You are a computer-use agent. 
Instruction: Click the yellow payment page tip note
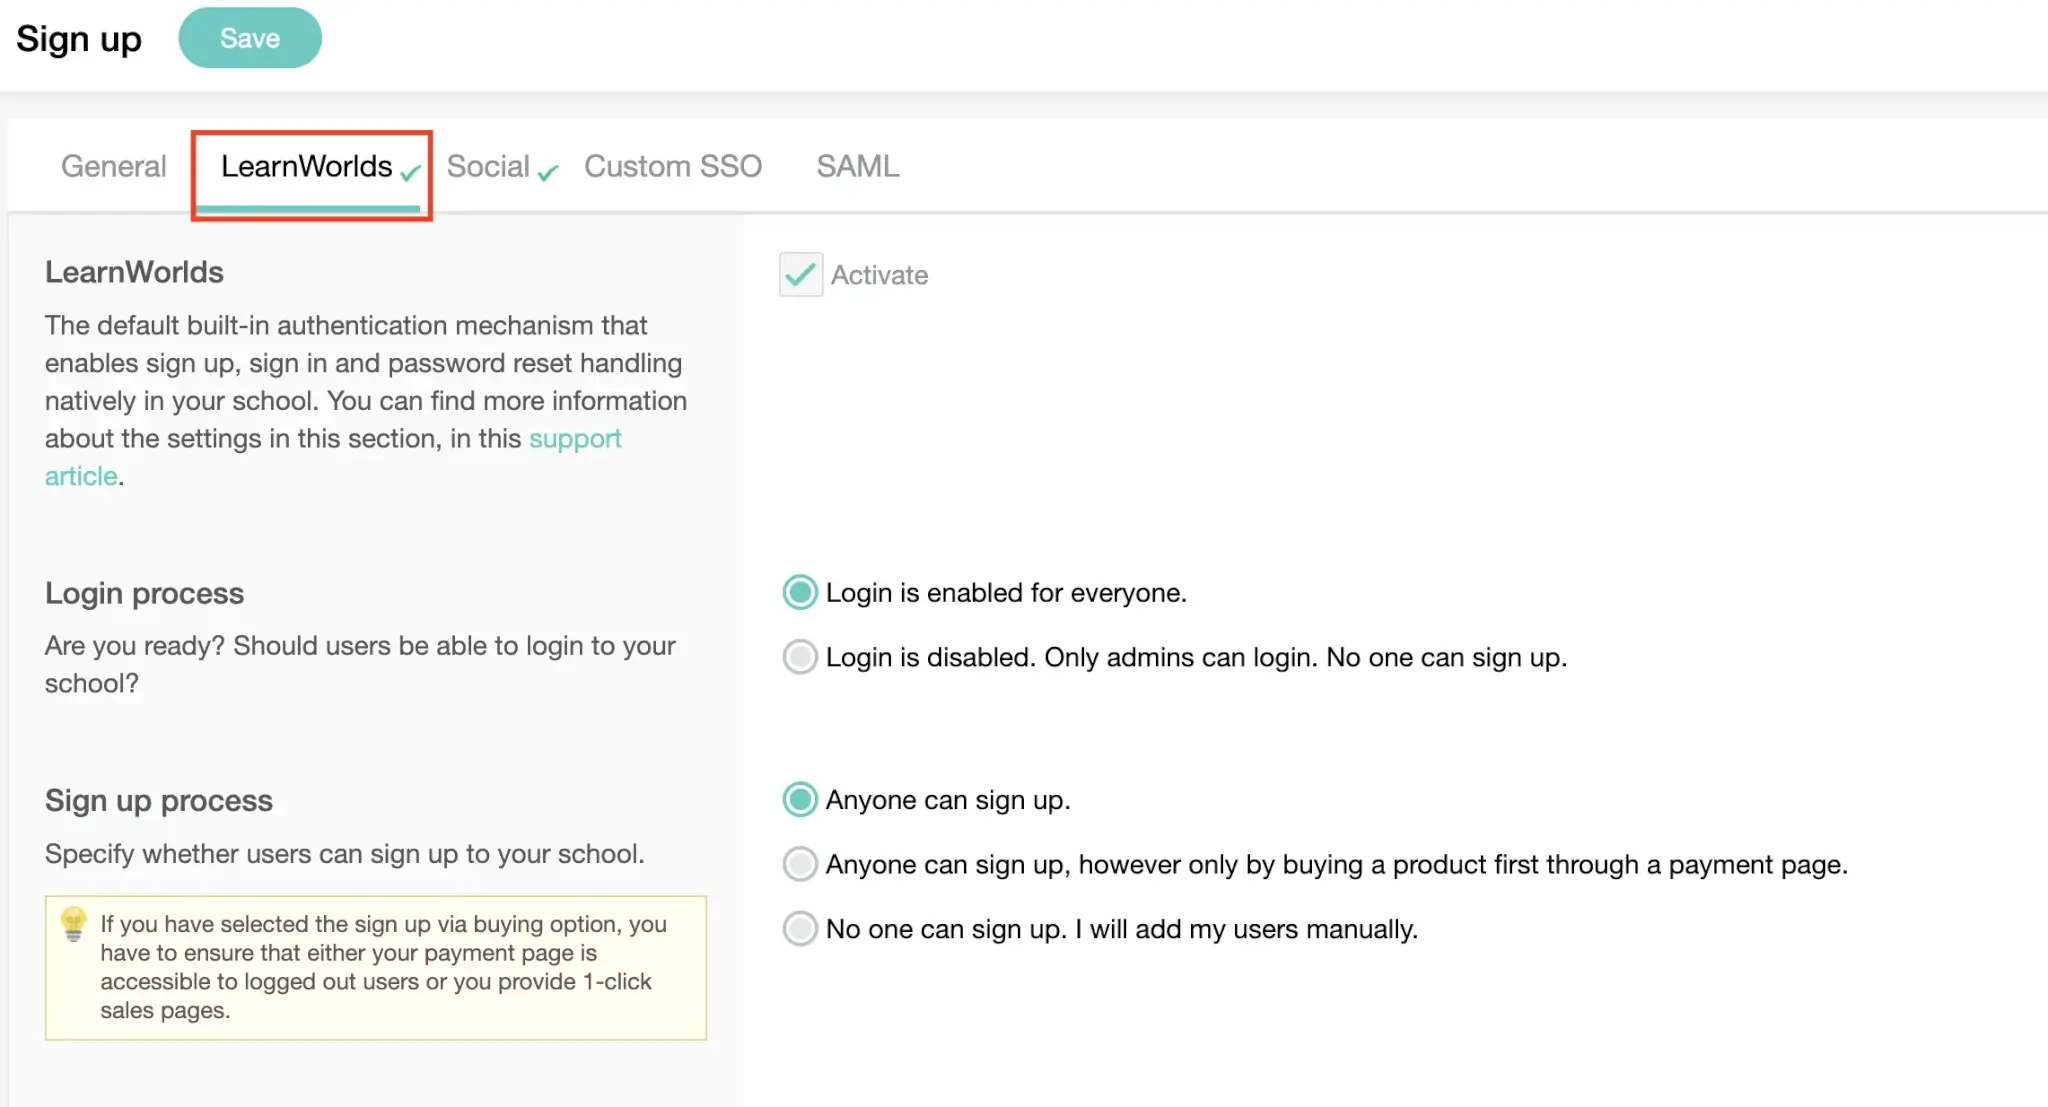coord(376,967)
